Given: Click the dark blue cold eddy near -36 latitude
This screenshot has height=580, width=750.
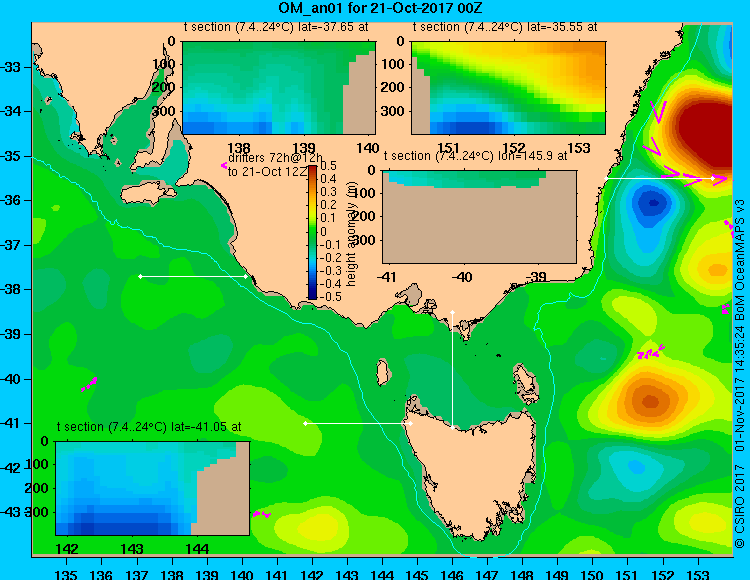Looking at the screenshot, I should (x=653, y=203).
